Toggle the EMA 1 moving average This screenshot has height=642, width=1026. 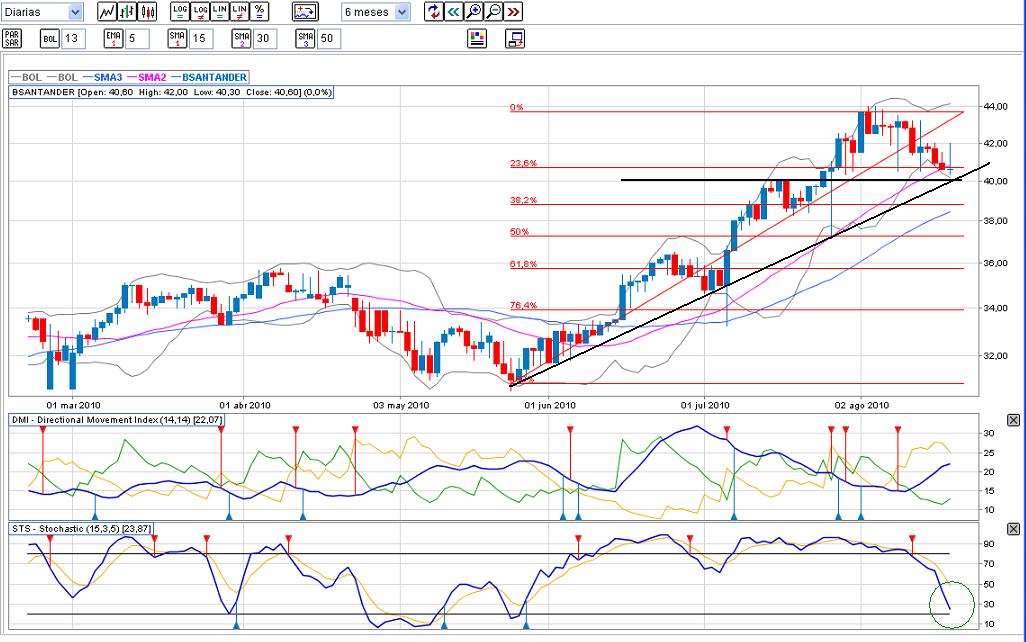point(113,39)
